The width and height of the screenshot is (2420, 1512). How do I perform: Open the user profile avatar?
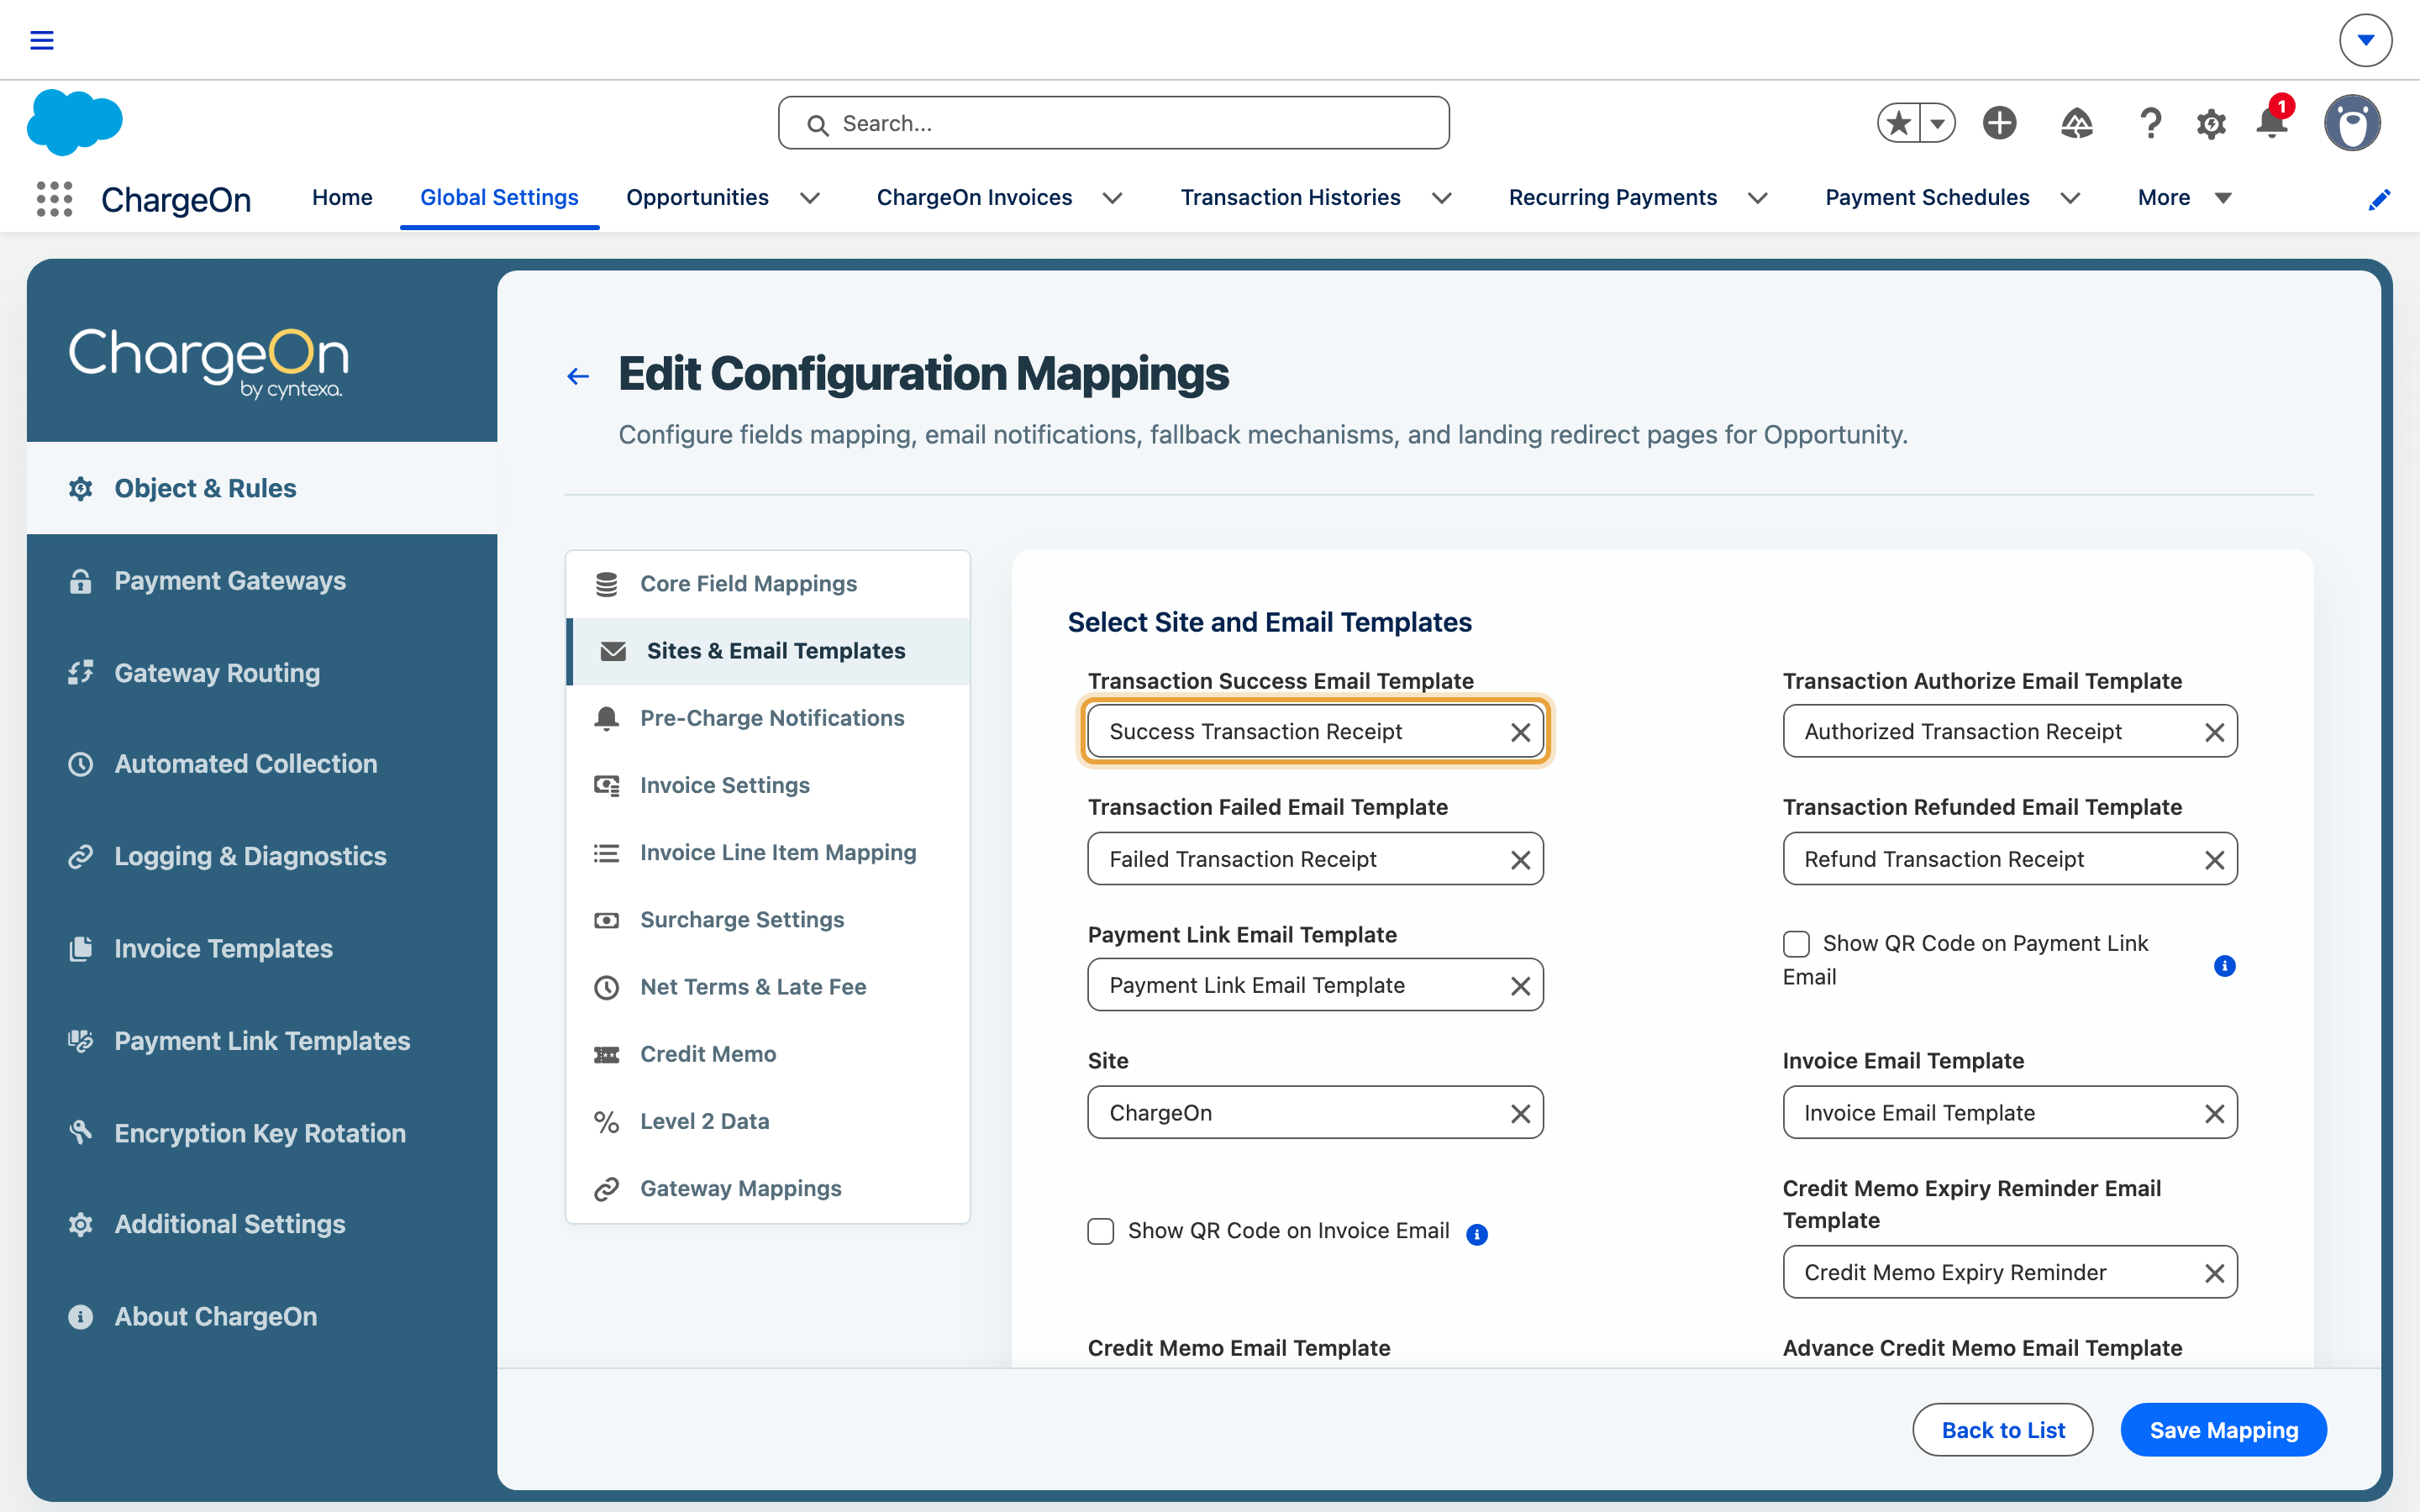[2352, 123]
